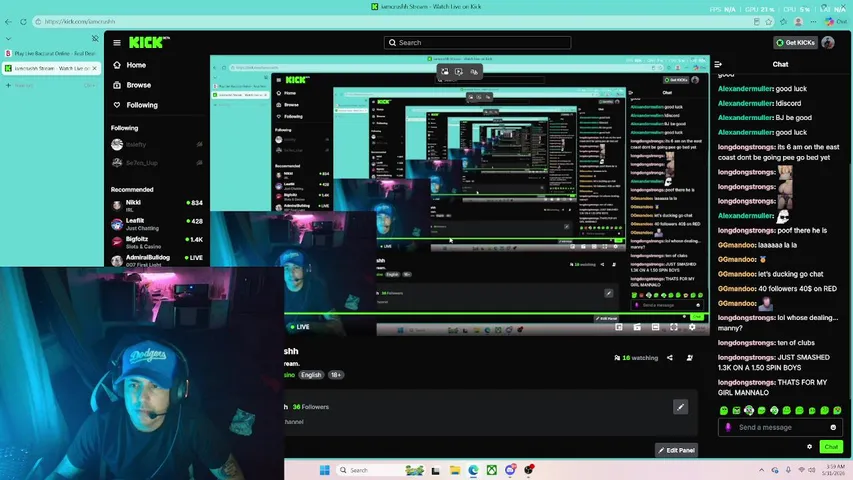Open the browser favorites list icon
The image size is (853, 480).
(783, 22)
